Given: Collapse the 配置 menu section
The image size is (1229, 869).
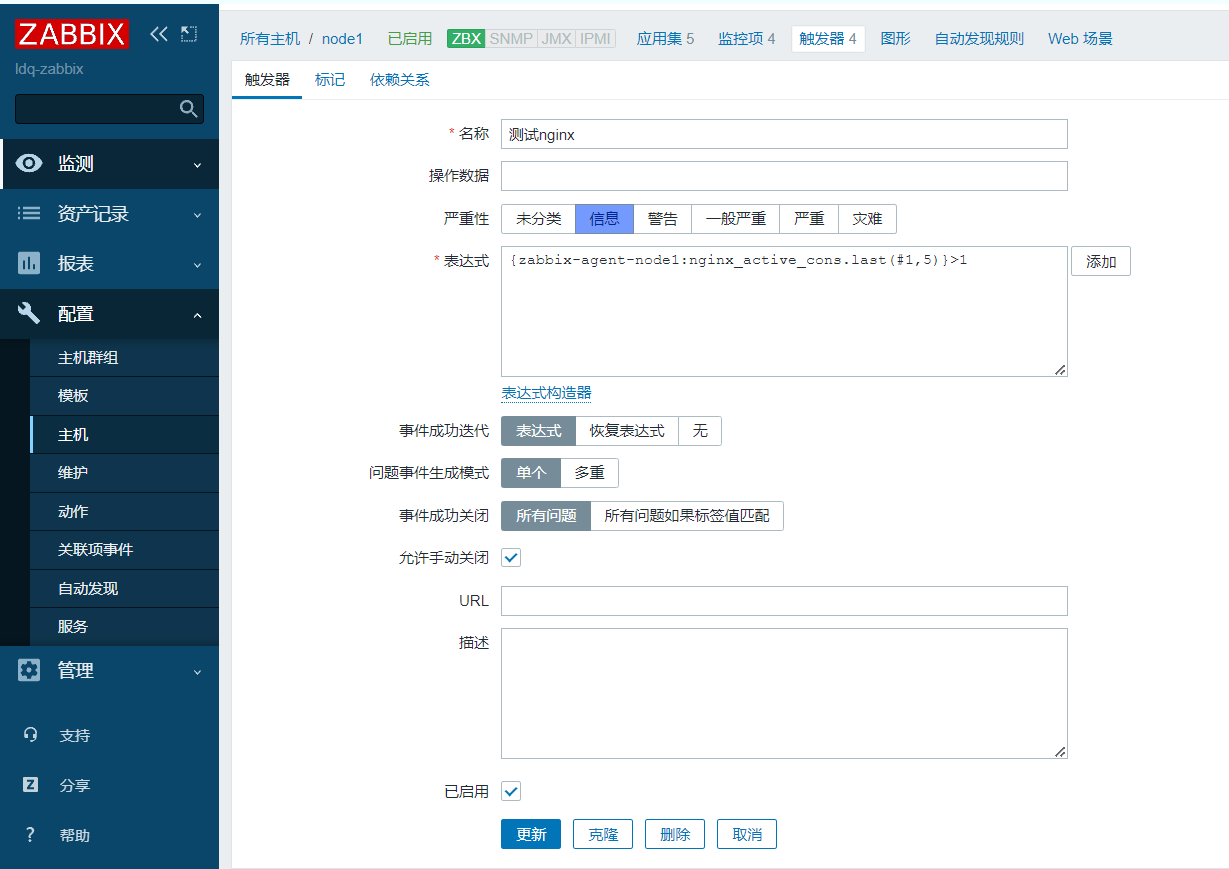Looking at the screenshot, I should (x=197, y=315).
